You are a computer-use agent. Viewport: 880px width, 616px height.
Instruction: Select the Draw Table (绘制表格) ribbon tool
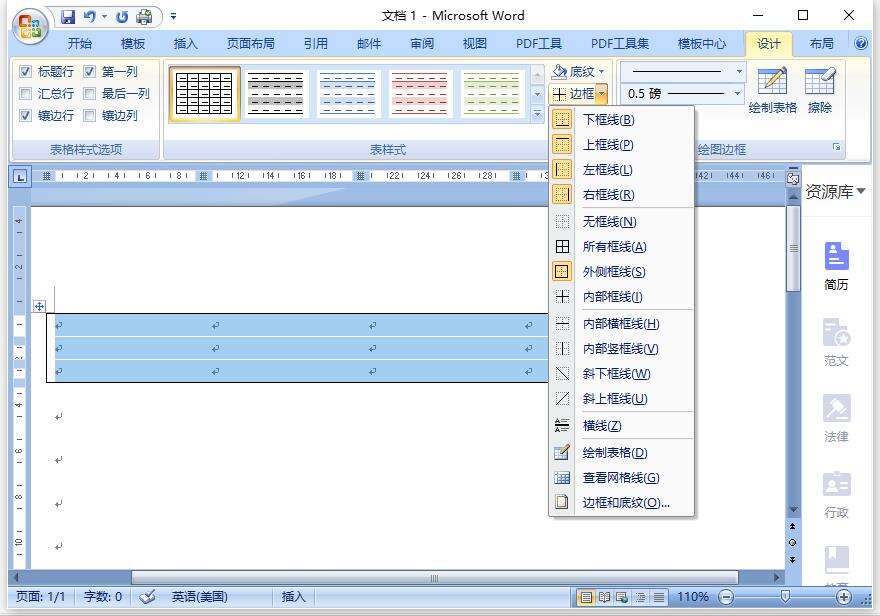pos(773,90)
